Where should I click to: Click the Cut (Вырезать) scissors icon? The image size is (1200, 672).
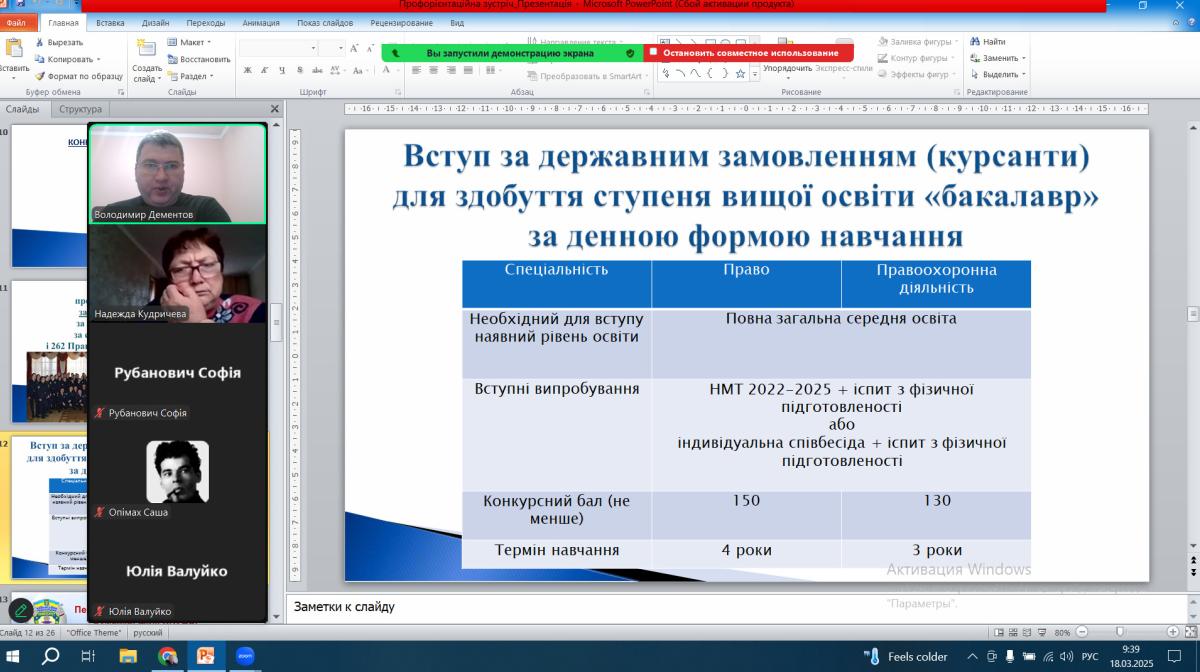[x=40, y=43]
